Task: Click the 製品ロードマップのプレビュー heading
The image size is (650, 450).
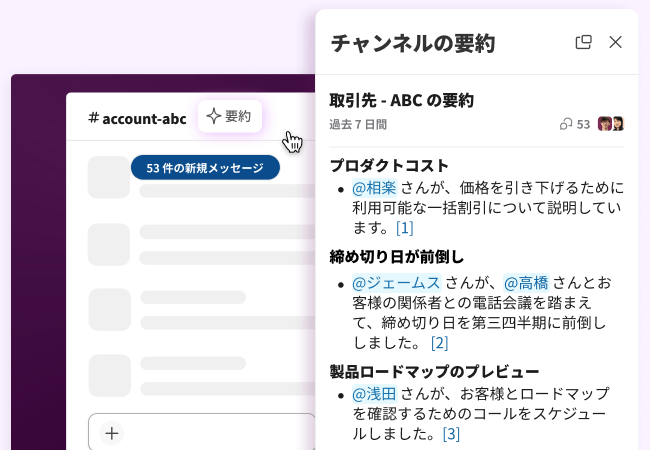Action: point(434,371)
